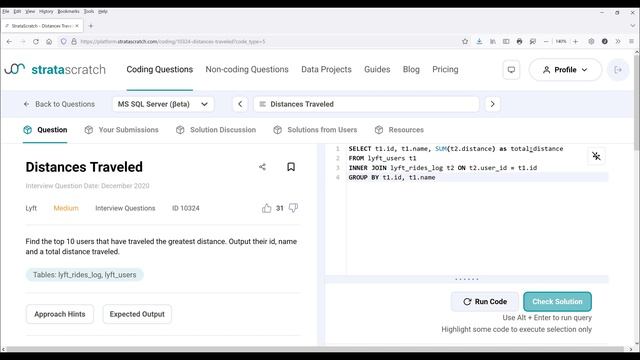Open the MS SQL Server (βeta) dropdown
This screenshot has height=360, width=640.
(163, 104)
